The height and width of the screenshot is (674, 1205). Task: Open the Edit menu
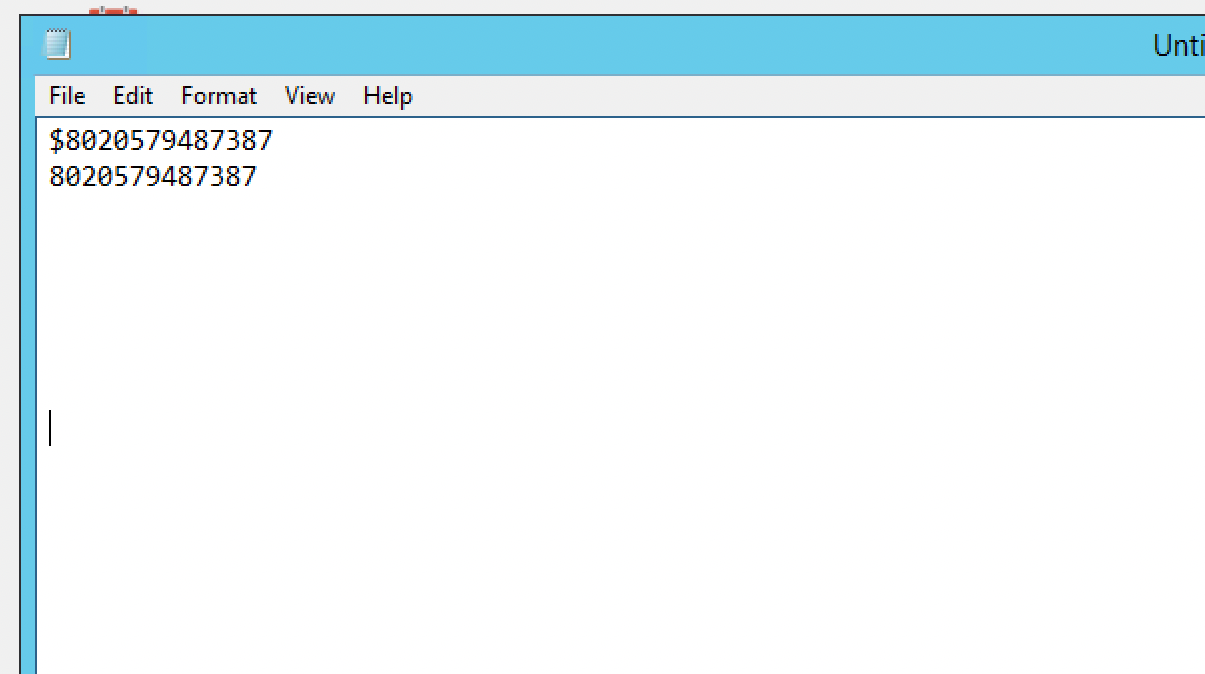click(133, 96)
